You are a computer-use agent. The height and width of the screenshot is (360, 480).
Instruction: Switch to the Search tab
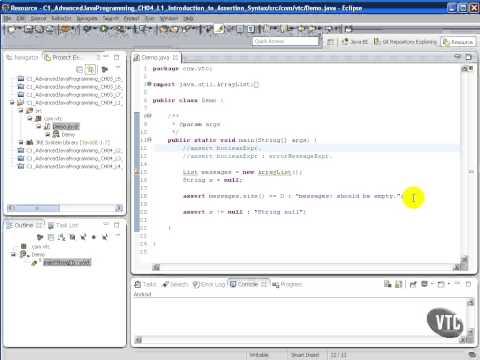(x=175, y=284)
